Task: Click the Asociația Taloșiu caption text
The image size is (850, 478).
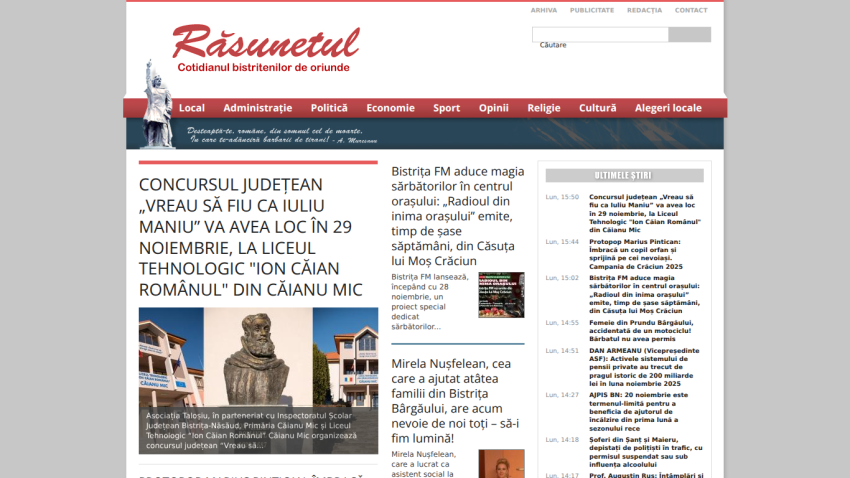Action: pyautogui.click(x=253, y=430)
